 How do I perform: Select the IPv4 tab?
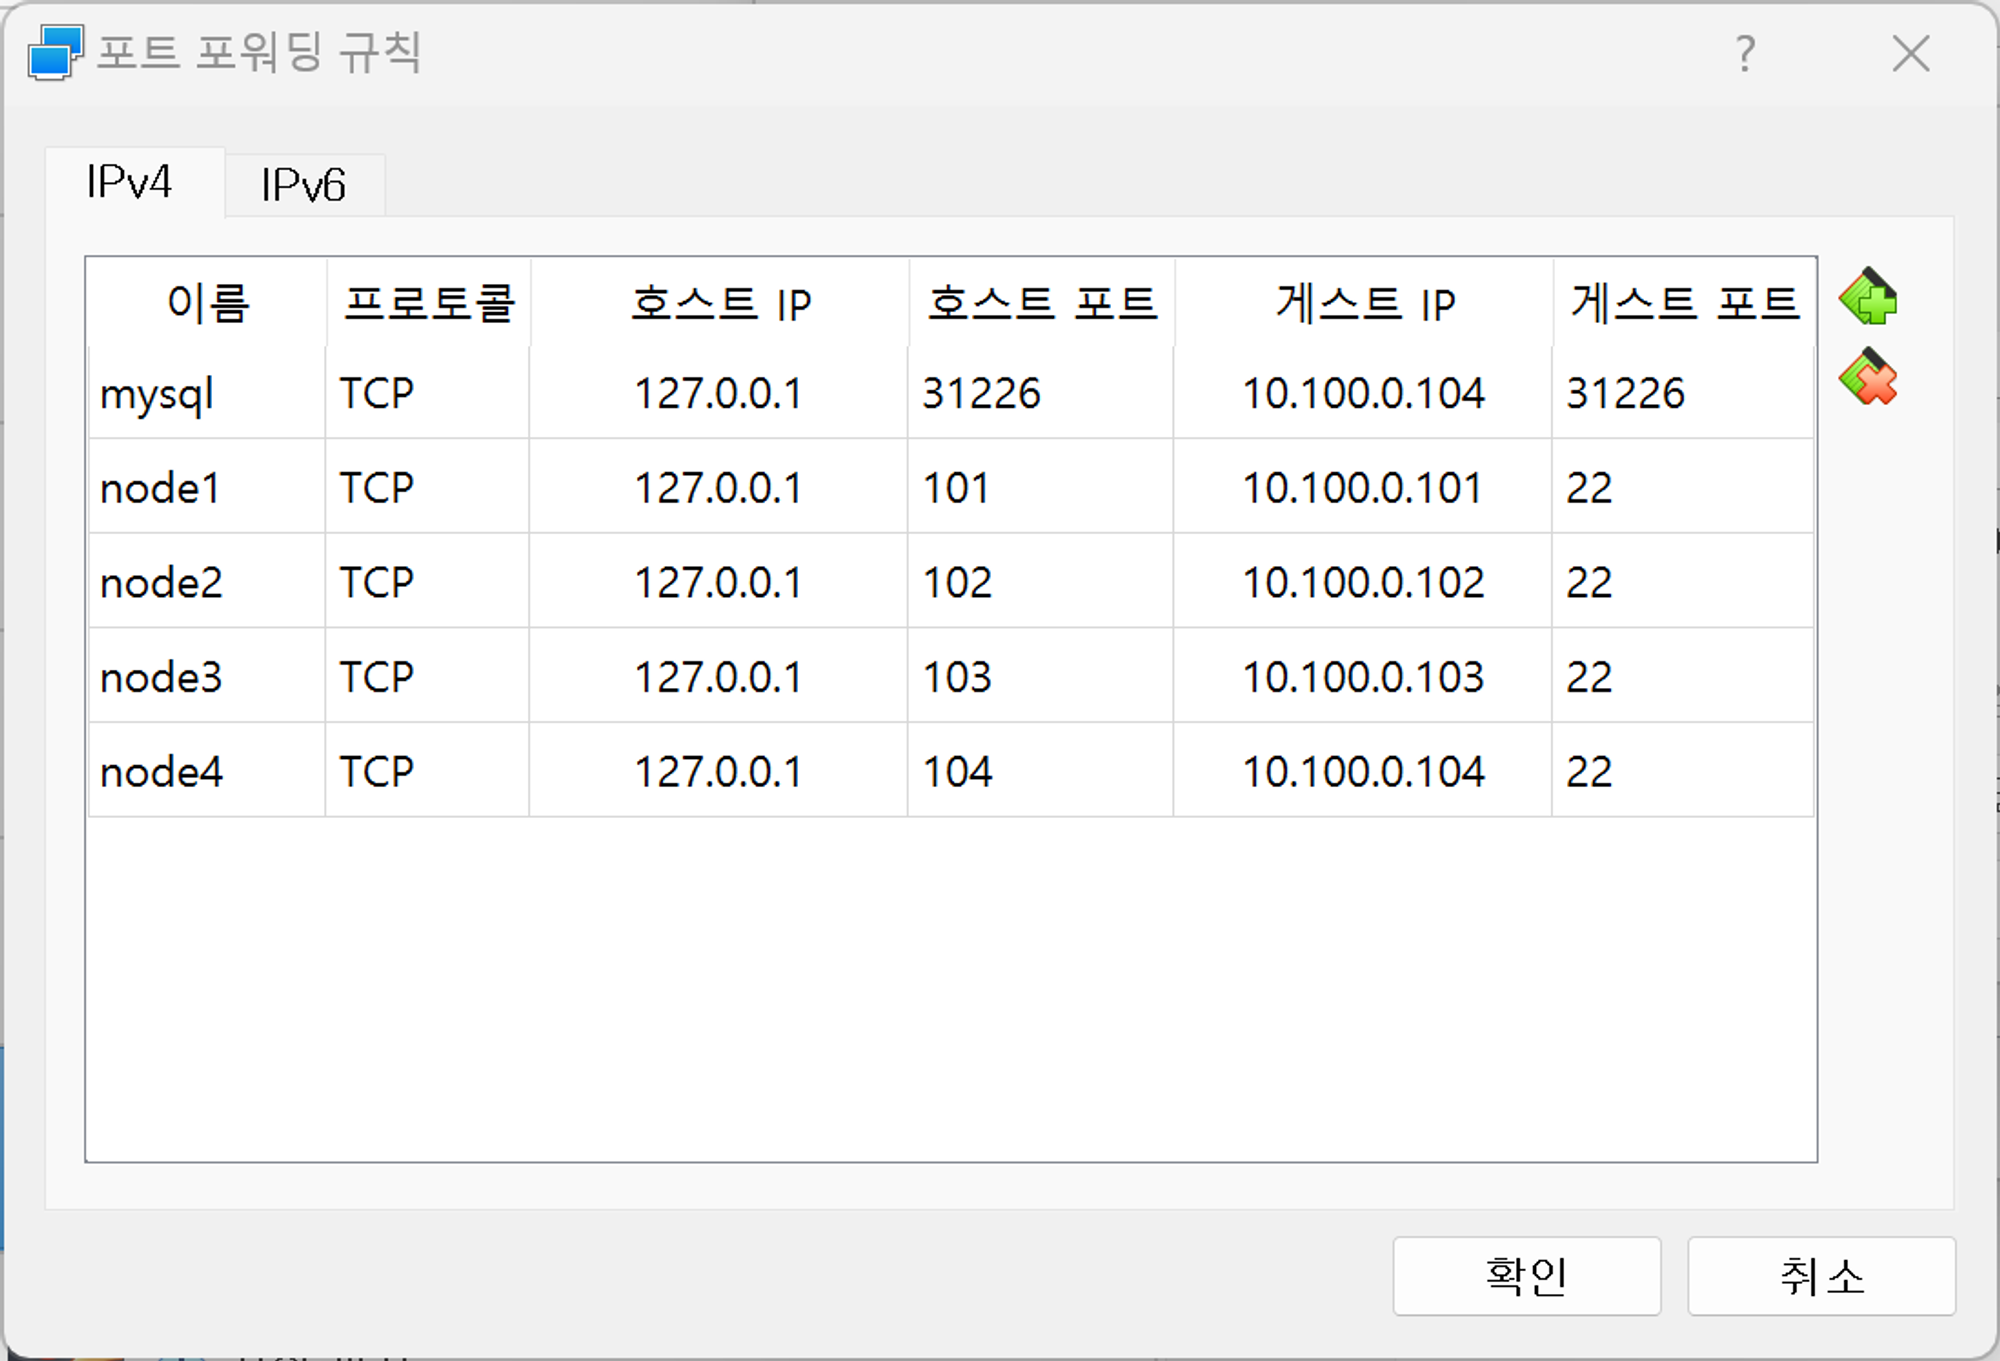130,182
